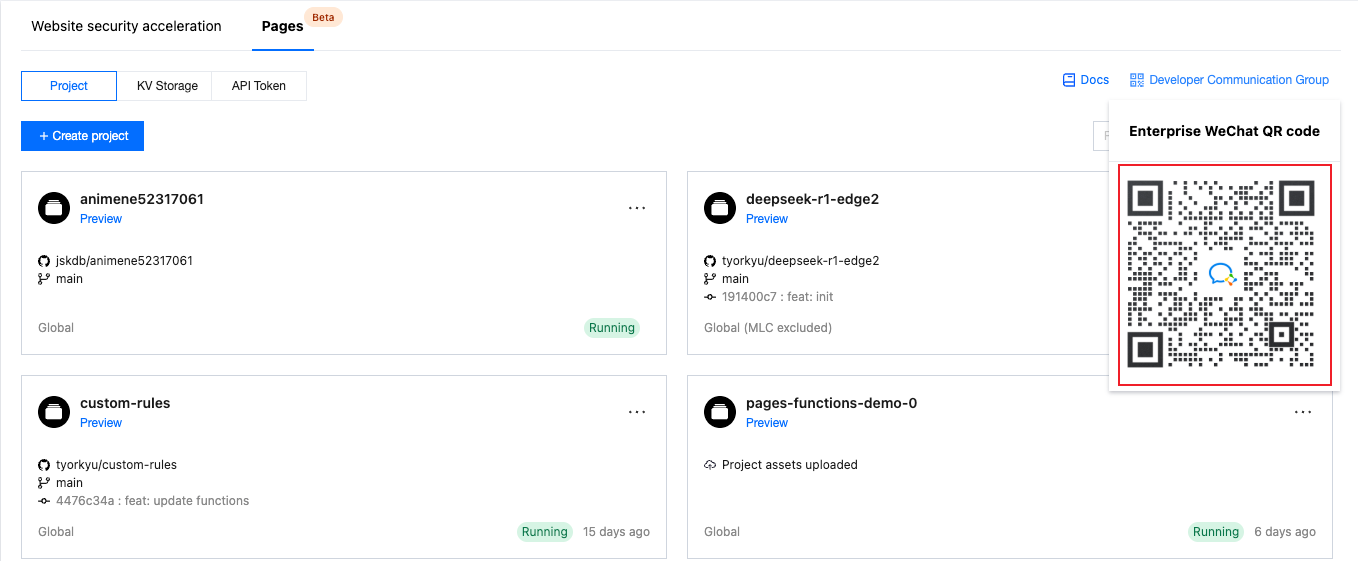Click the animene52317061 project avatar icon
This screenshot has height=561, width=1358.
[x=54, y=208]
